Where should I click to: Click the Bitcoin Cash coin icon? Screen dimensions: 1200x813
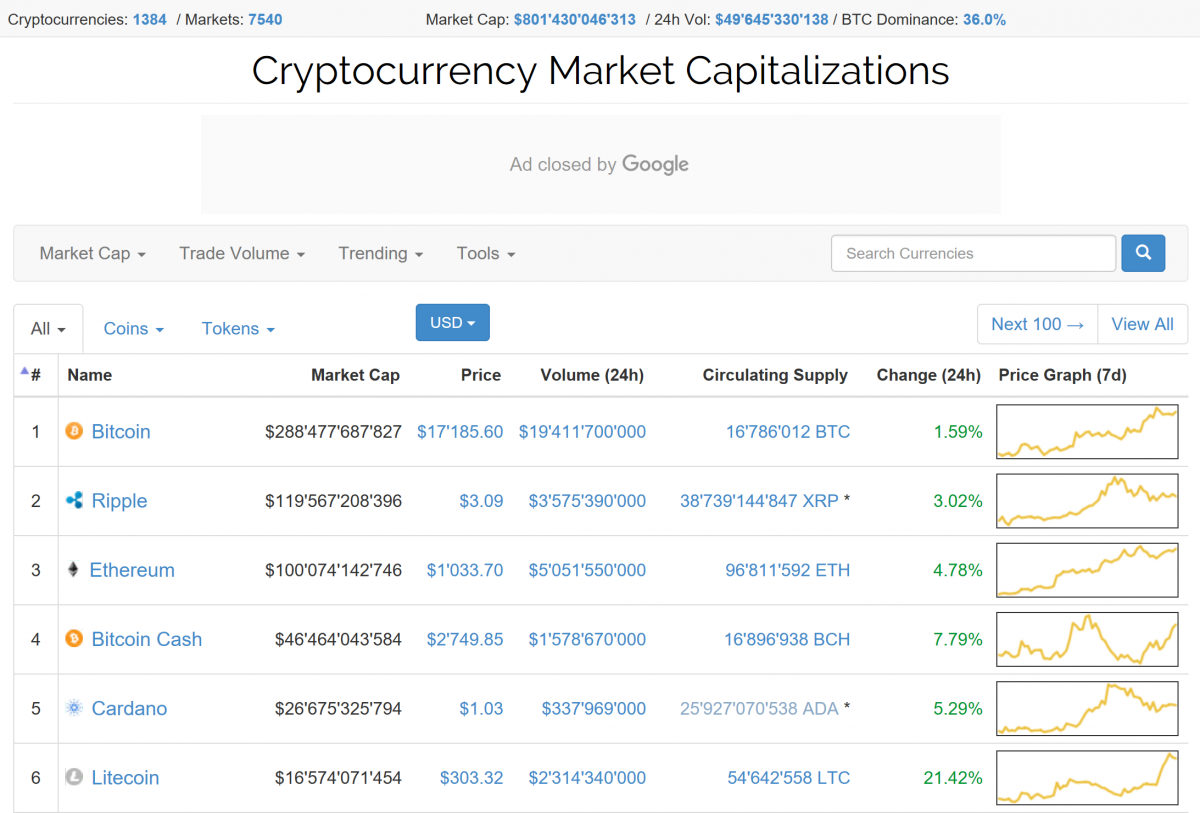pyautogui.click(x=74, y=638)
